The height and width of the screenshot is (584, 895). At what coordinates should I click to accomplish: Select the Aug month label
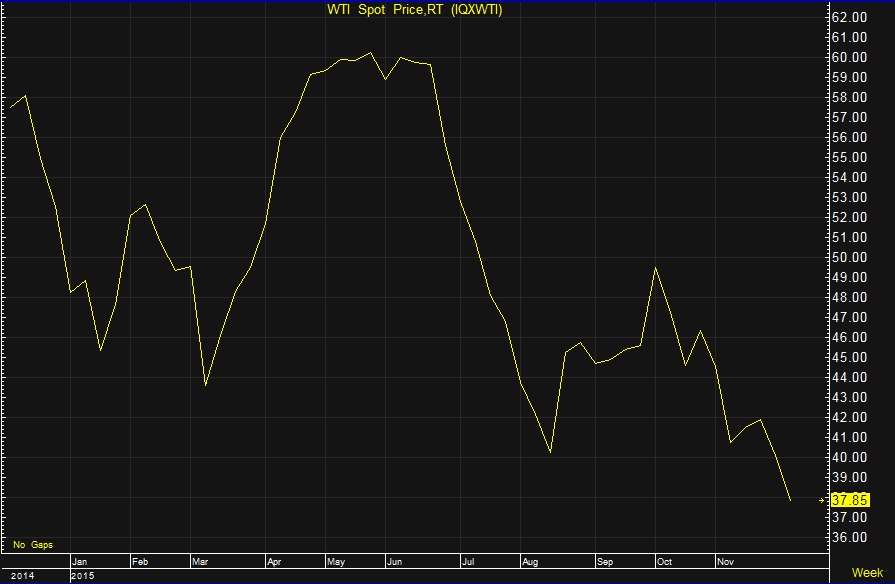[x=530, y=562]
